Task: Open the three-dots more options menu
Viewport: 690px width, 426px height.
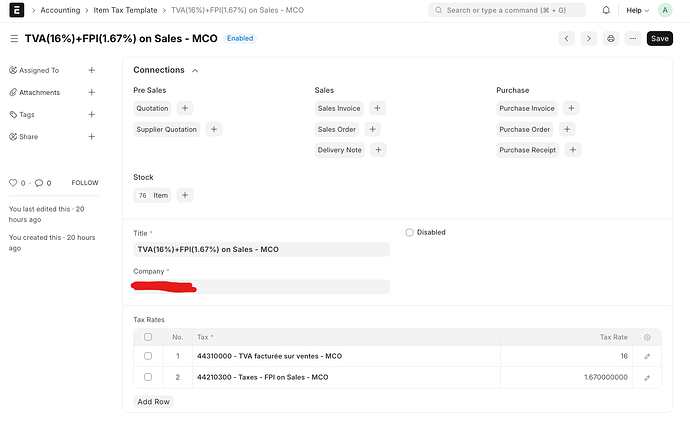Action: [x=633, y=39]
